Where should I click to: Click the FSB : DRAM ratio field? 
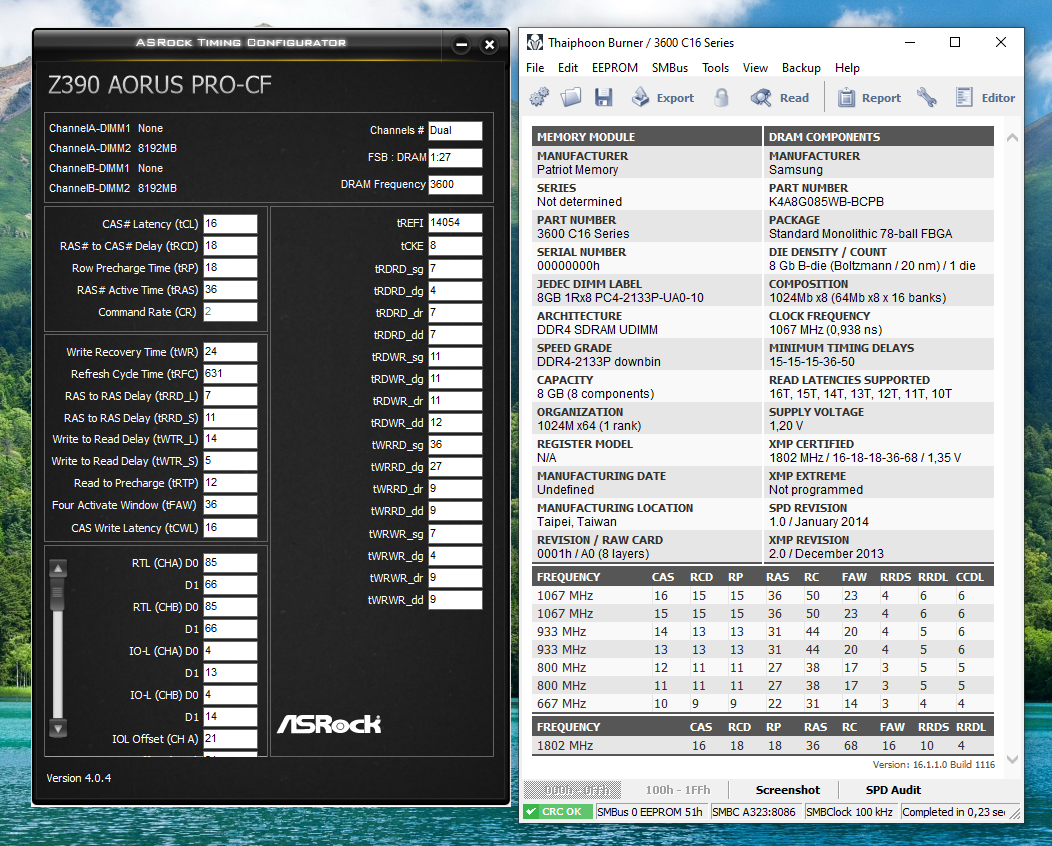click(x=456, y=158)
